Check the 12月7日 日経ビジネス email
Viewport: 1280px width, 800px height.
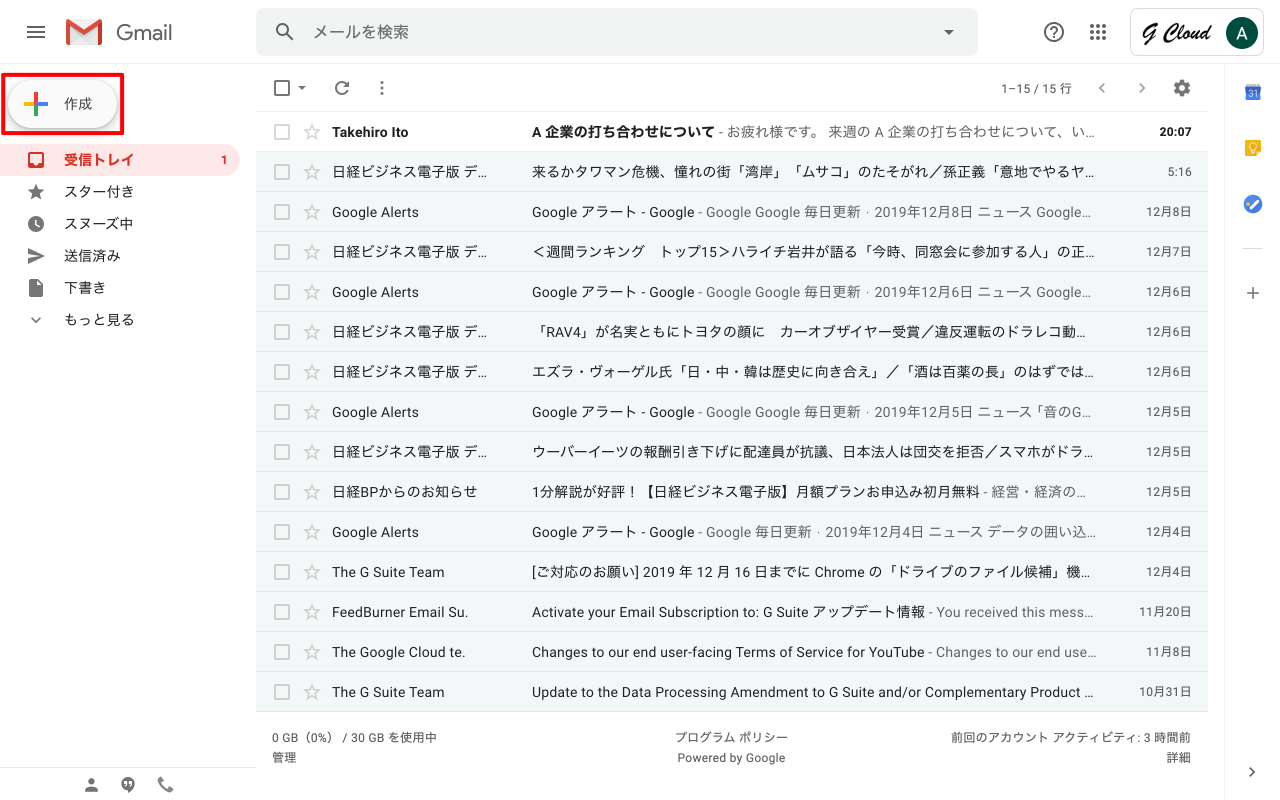click(282, 252)
